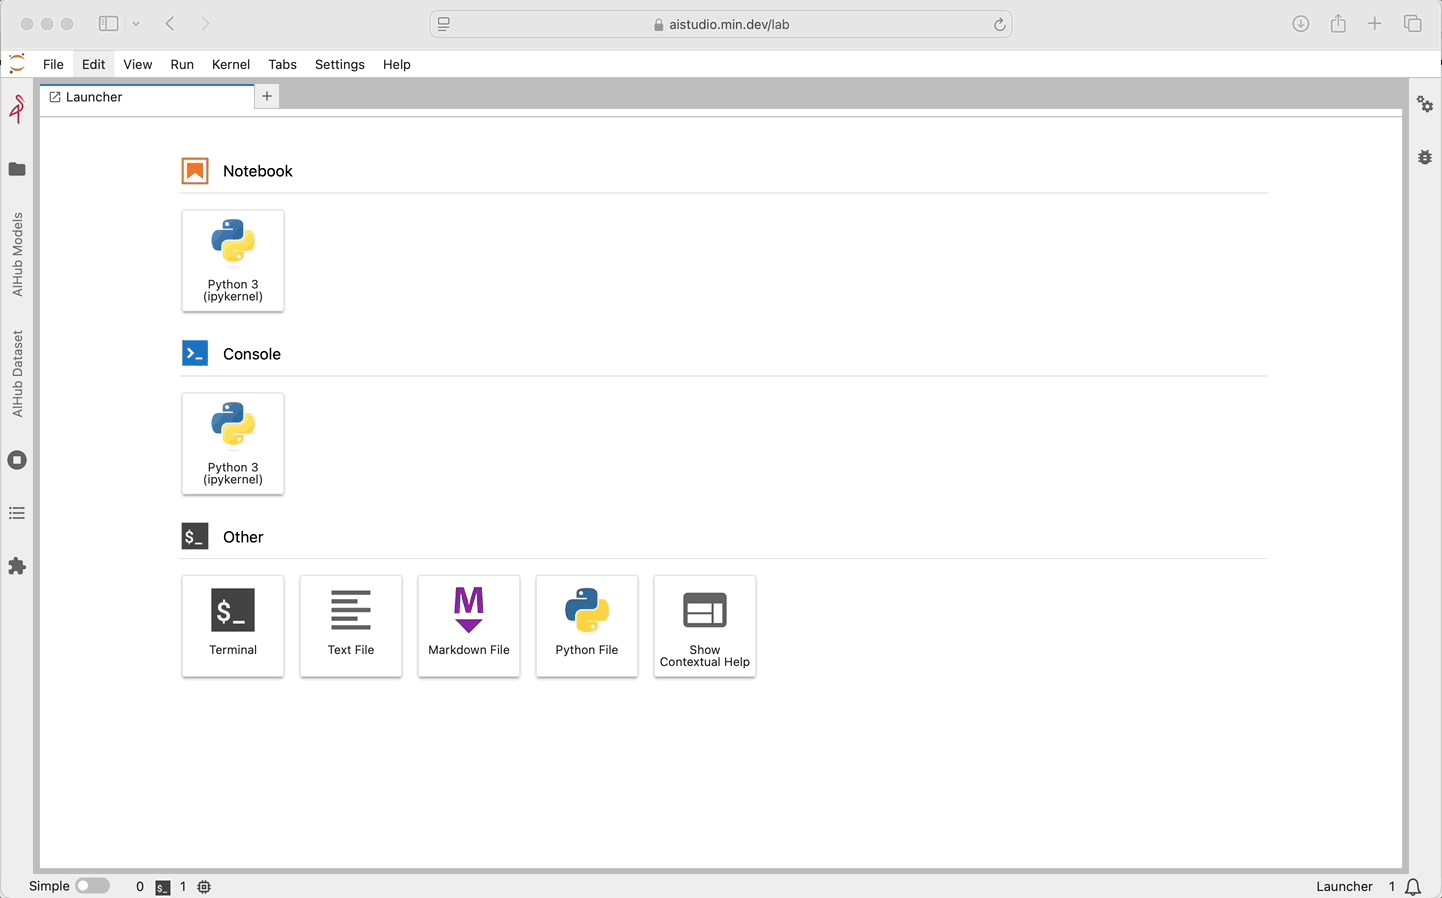
Task: Start a Python 3 console
Action: [233, 443]
